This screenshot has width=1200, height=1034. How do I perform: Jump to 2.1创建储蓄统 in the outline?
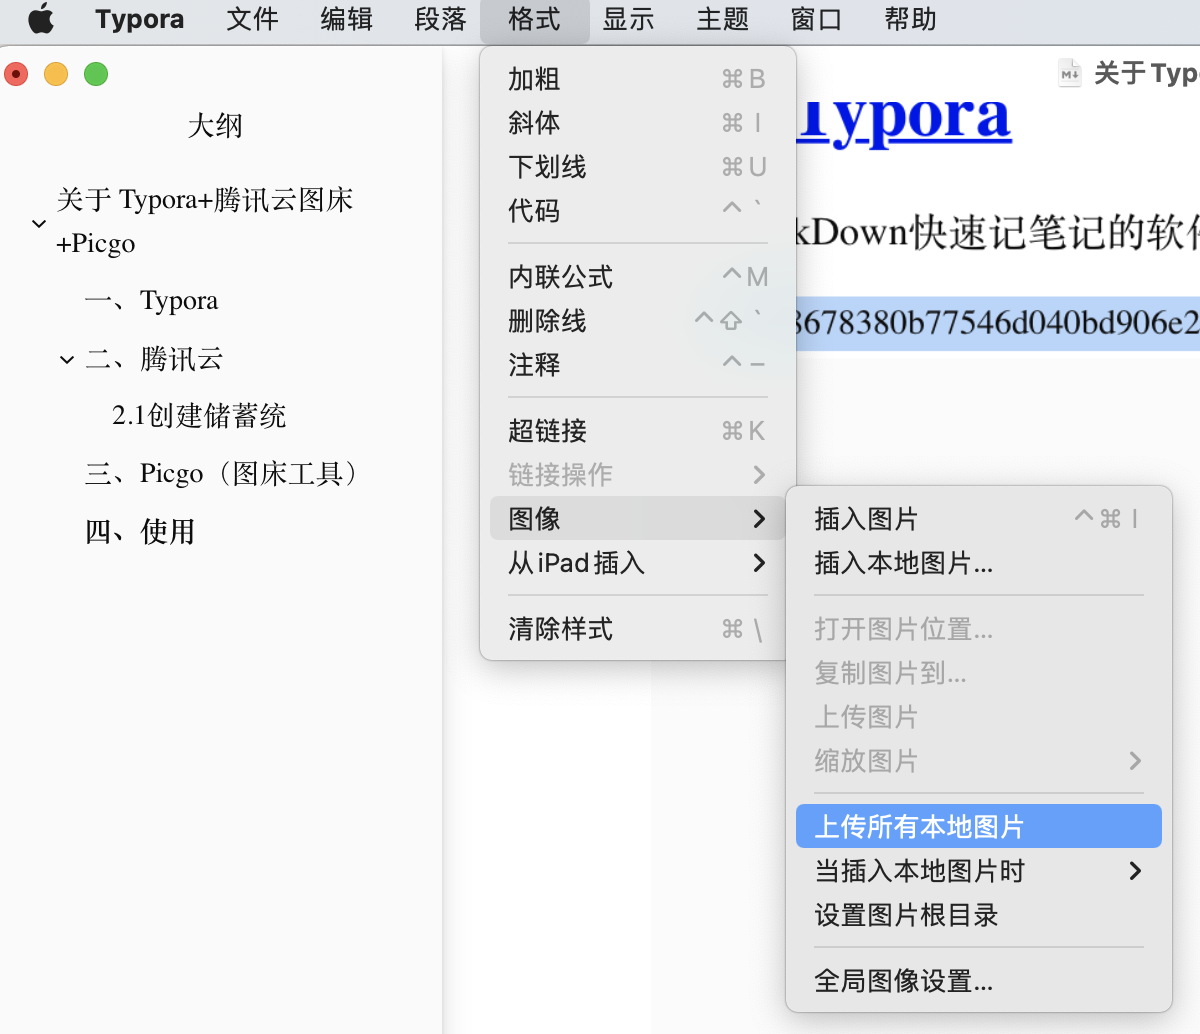(x=199, y=416)
